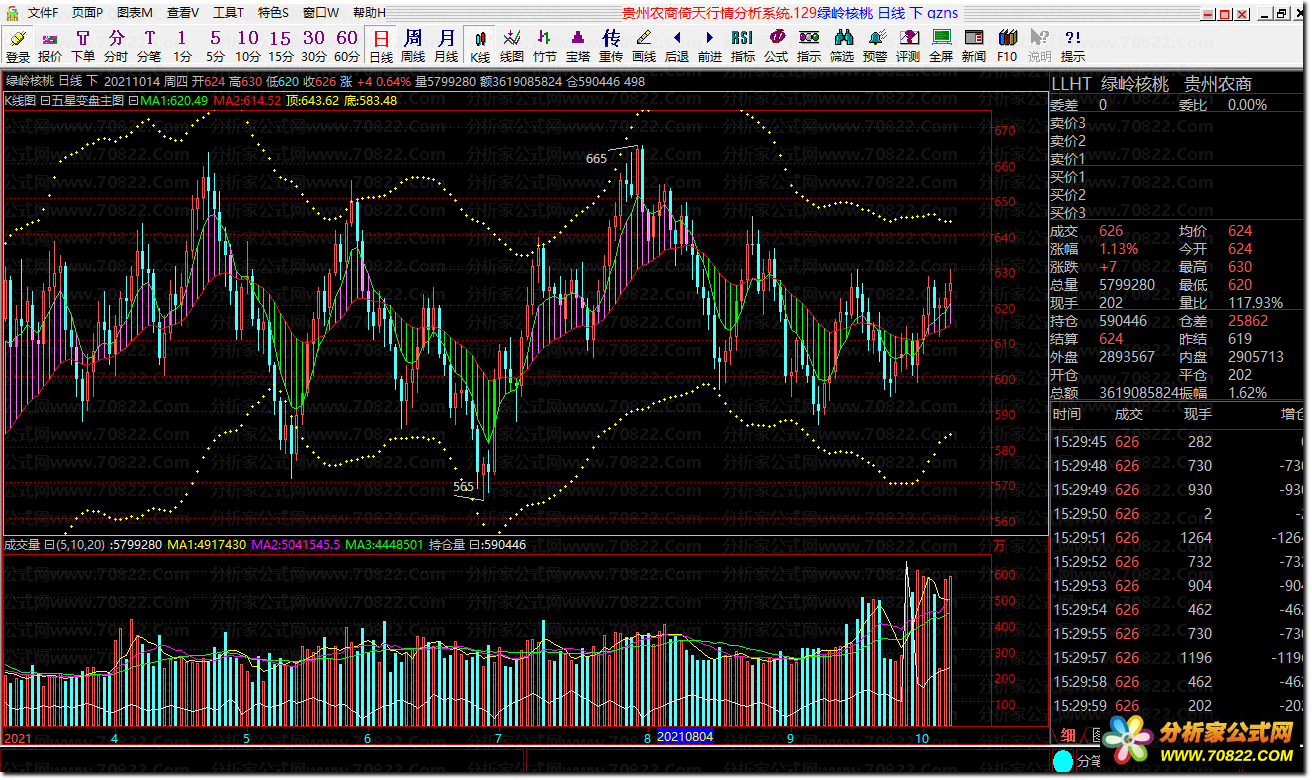Screen dimensions: 1312x780
Task: Switch to the 月线 monthly chart
Action: [x=446, y=45]
